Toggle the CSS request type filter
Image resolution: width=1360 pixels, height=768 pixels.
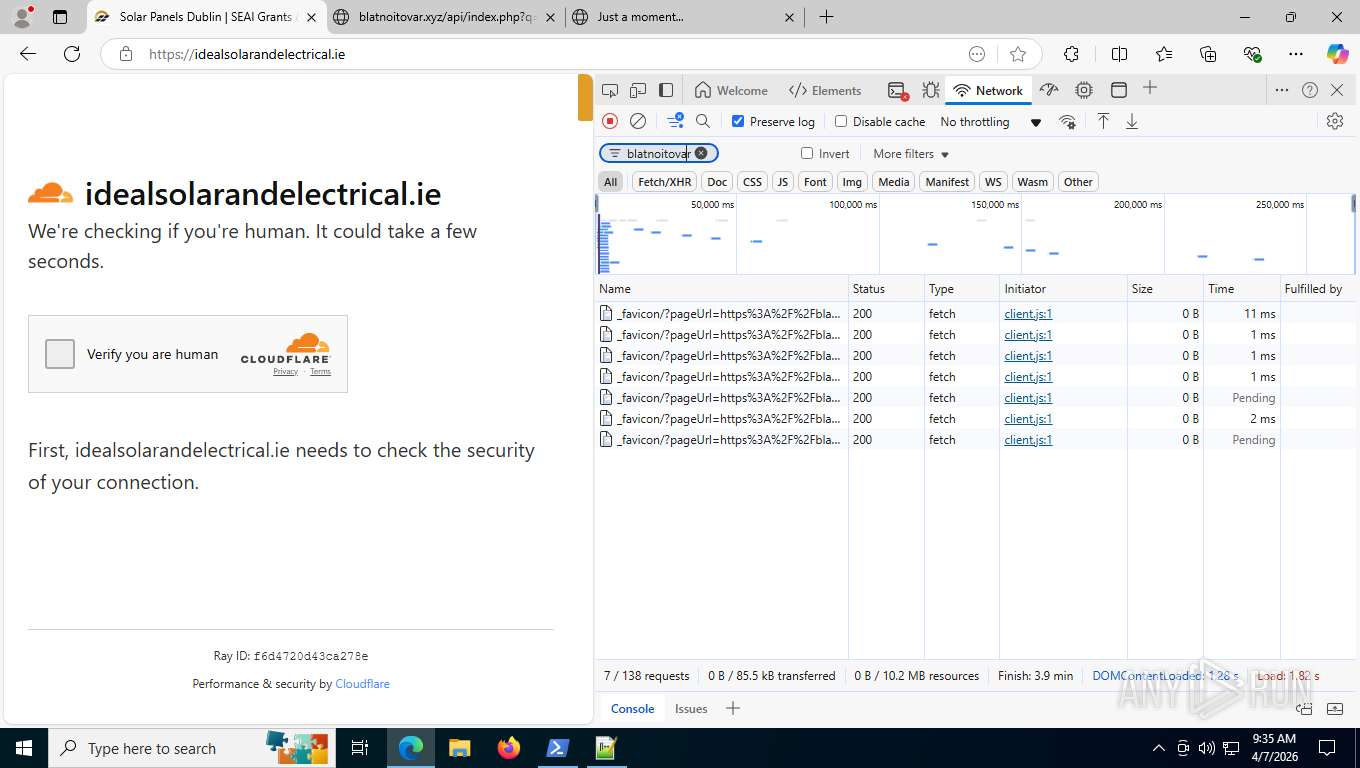[x=752, y=182]
